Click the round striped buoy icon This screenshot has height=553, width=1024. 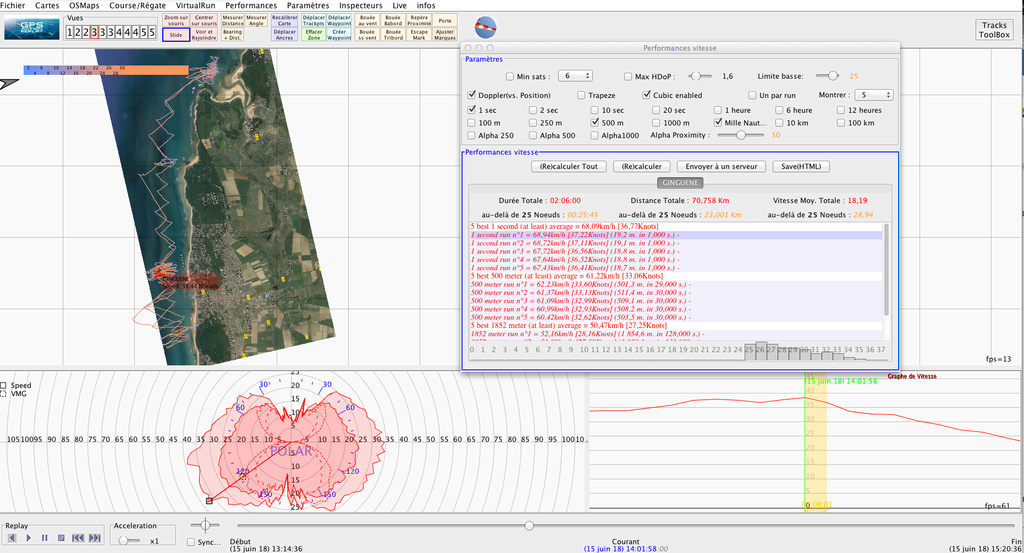(x=485, y=27)
